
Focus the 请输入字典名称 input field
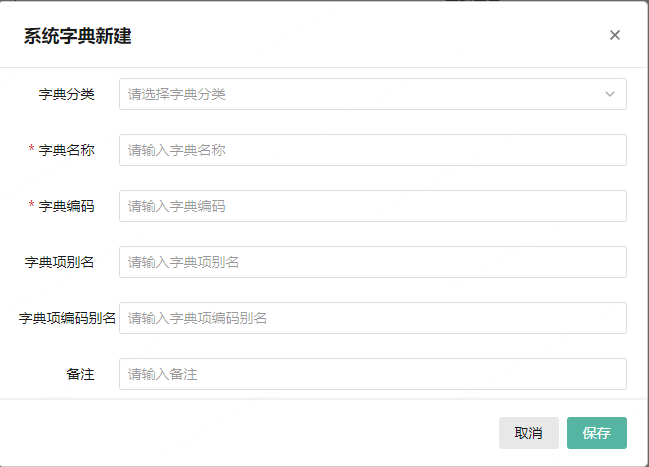(x=372, y=150)
